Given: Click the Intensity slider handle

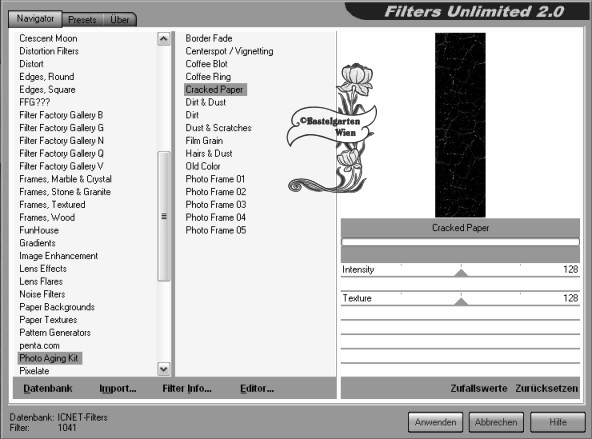Looking at the screenshot, I should click(x=461, y=272).
